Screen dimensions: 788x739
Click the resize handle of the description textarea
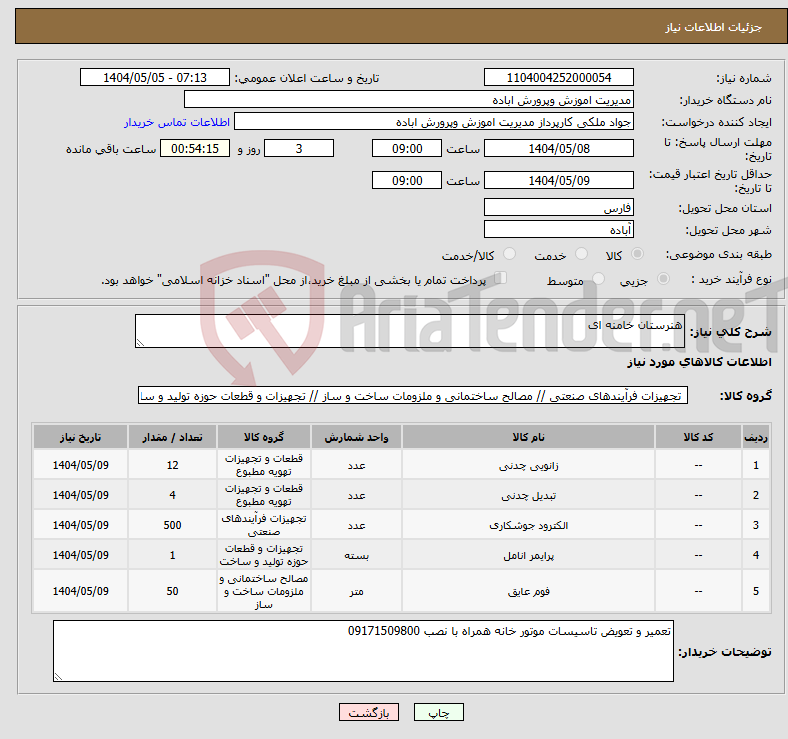(140, 343)
